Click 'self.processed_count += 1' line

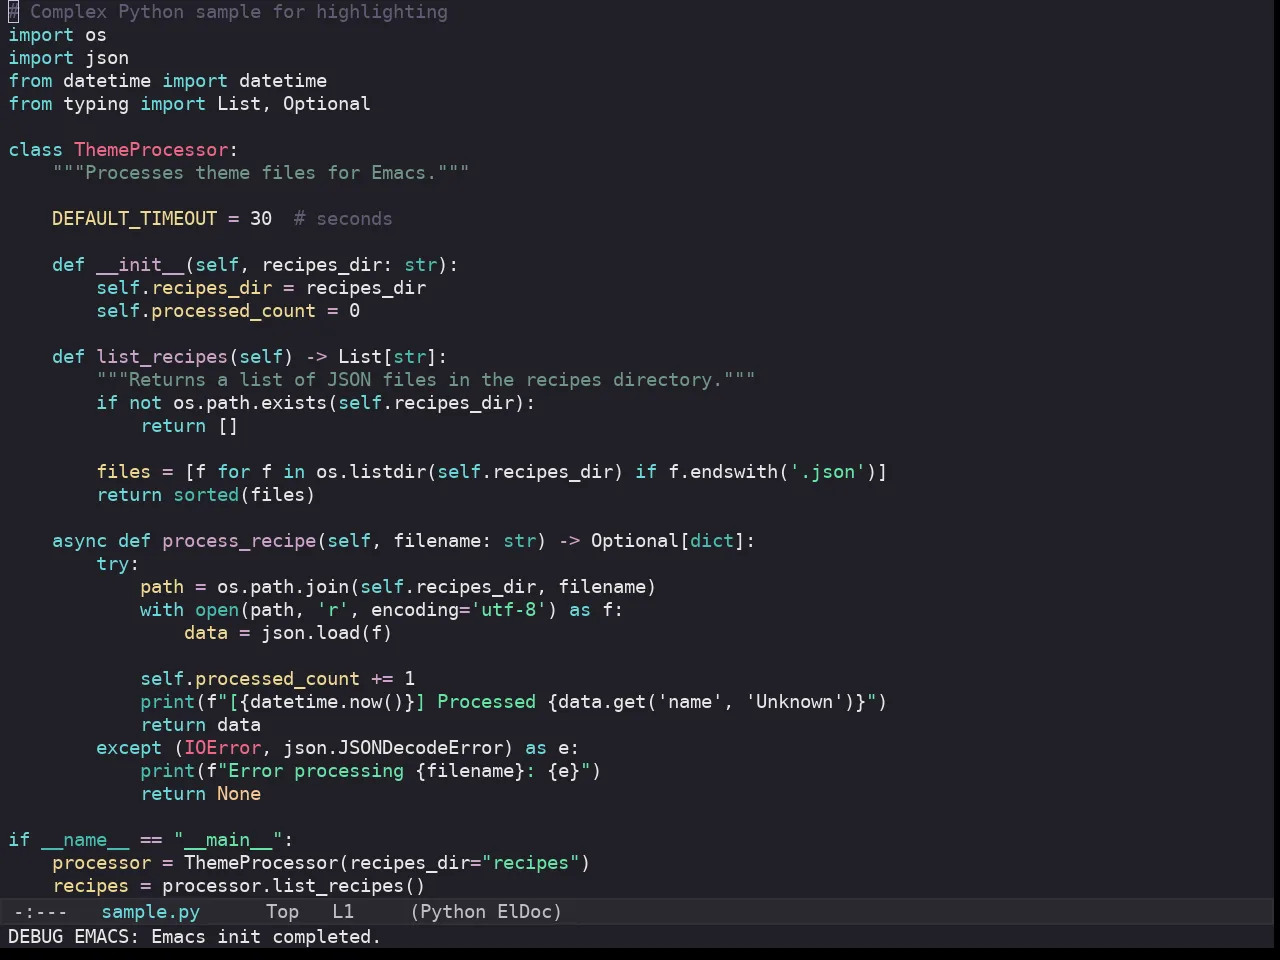pyautogui.click(x=277, y=679)
